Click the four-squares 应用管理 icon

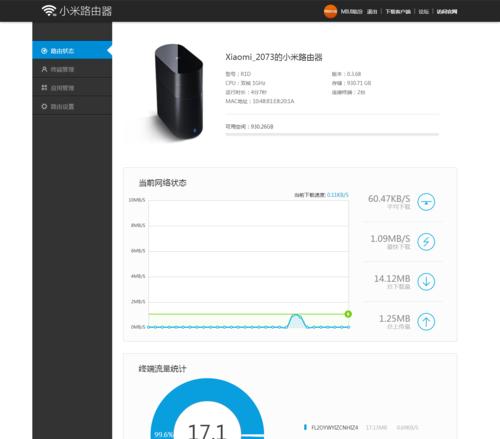[44, 88]
